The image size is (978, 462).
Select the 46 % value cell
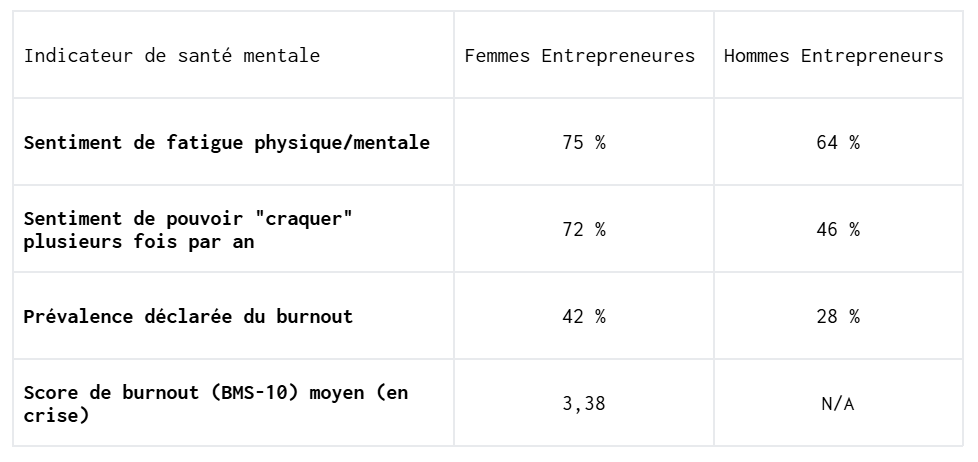click(x=838, y=229)
